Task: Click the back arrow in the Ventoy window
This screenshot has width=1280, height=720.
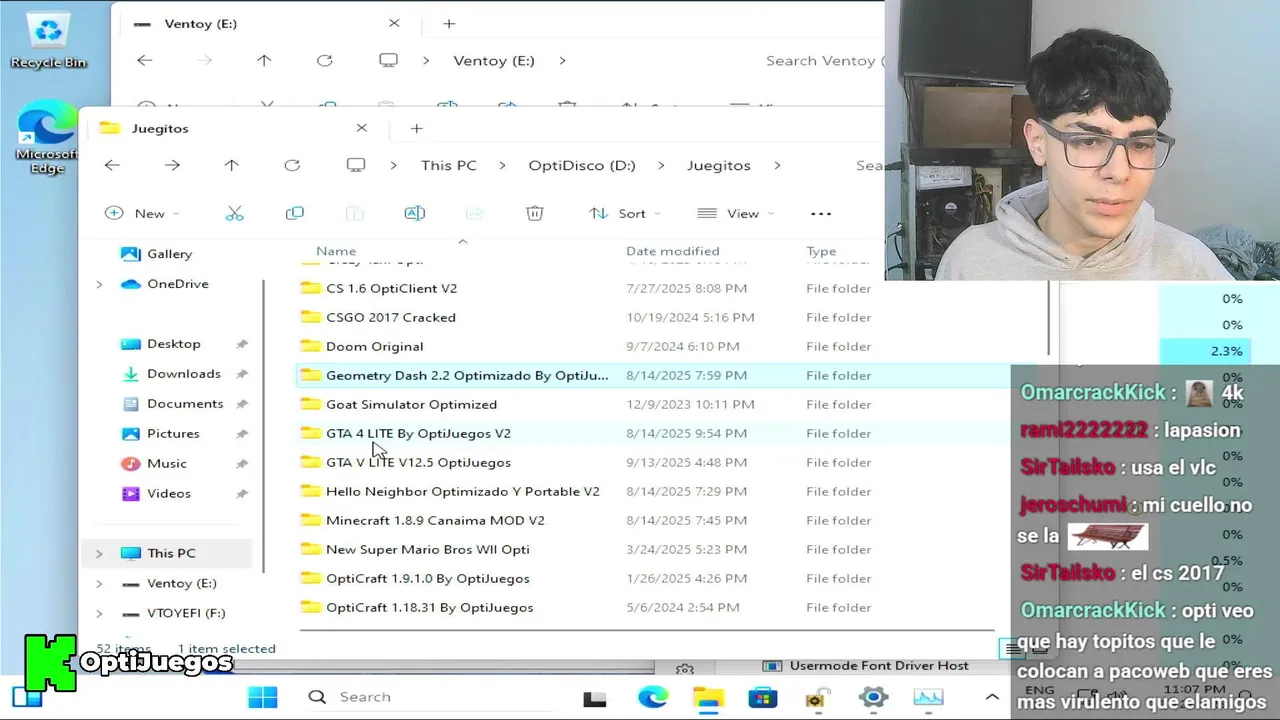Action: coord(144,60)
